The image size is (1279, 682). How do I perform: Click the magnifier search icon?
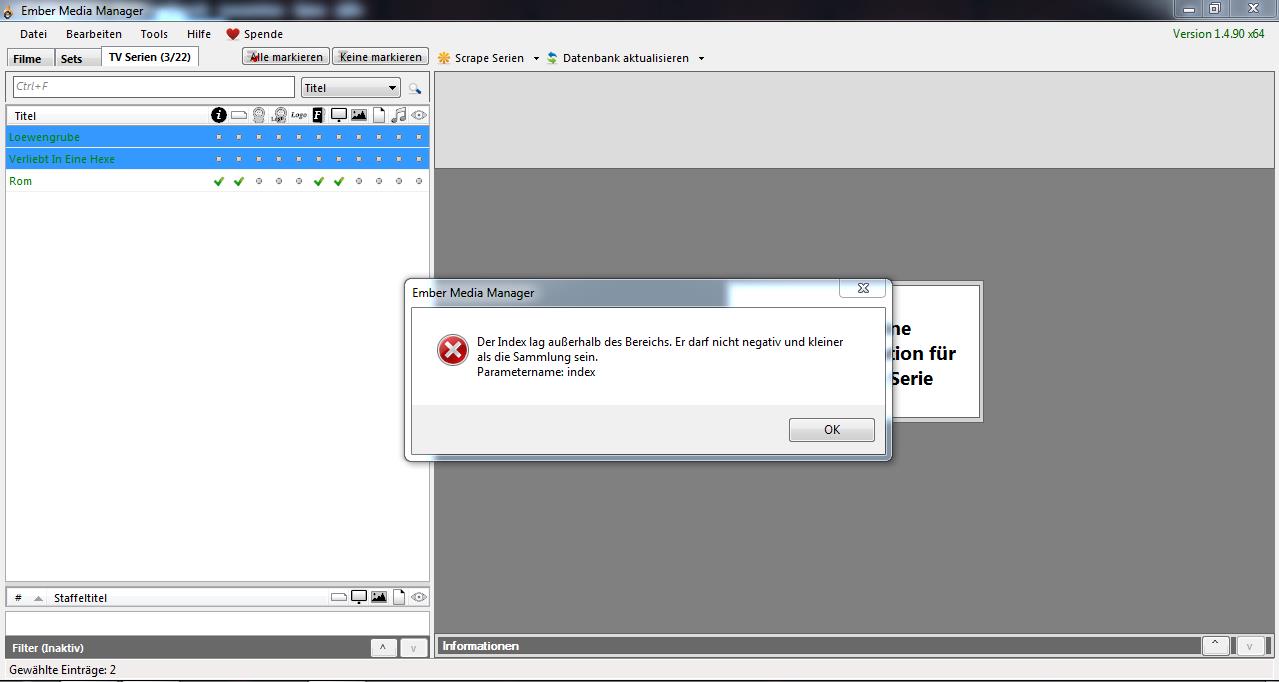(x=415, y=88)
